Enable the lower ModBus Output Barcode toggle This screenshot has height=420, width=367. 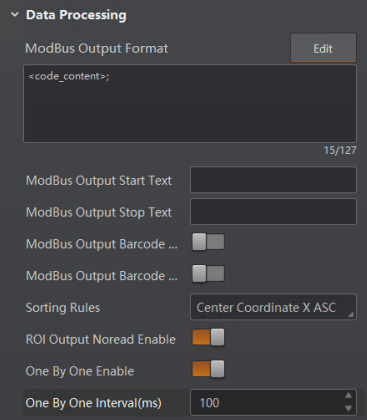click(208, 274)
